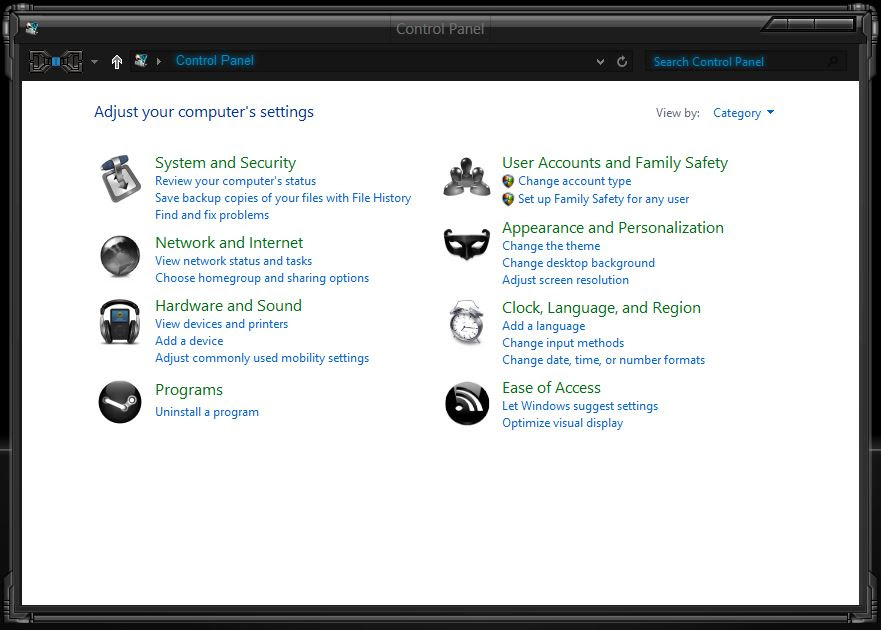Click Change input methods
This screenshot has height=630, width=881.
[563, 343]
